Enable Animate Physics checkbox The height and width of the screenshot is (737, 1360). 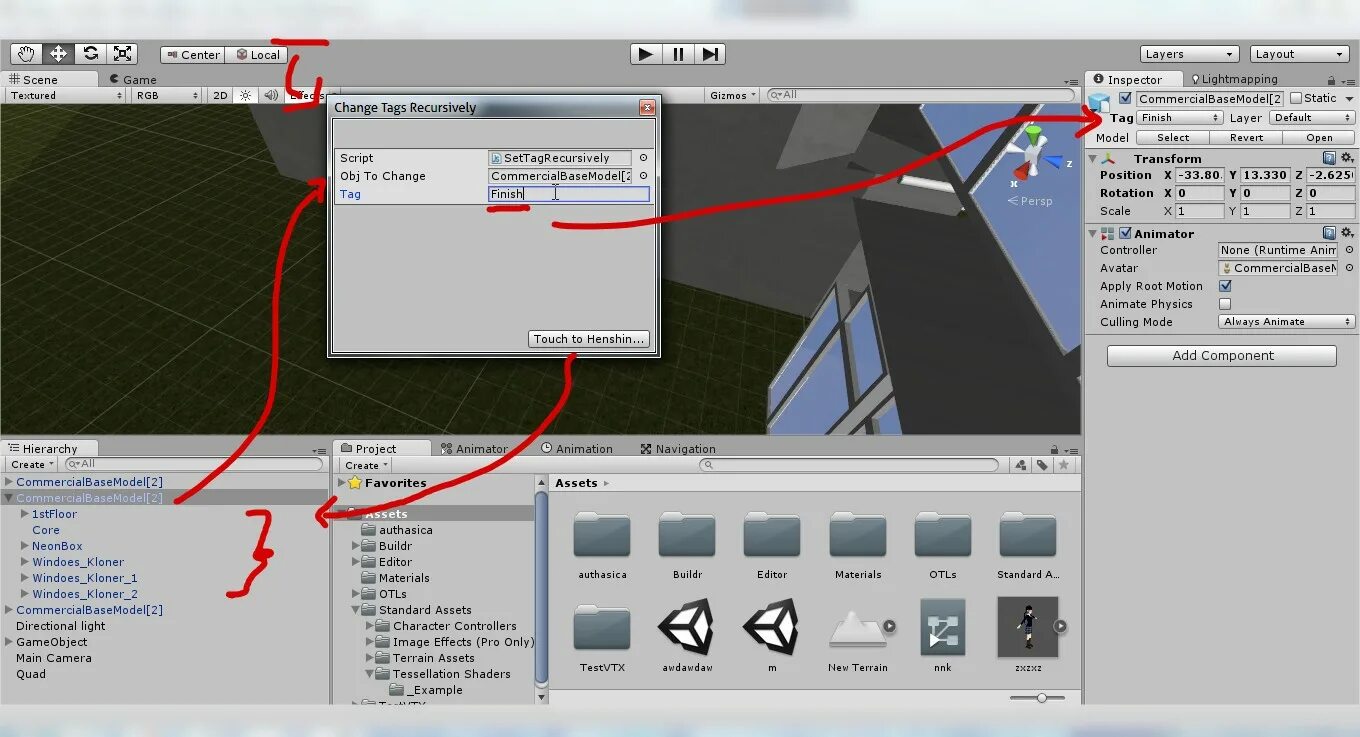1225,304
